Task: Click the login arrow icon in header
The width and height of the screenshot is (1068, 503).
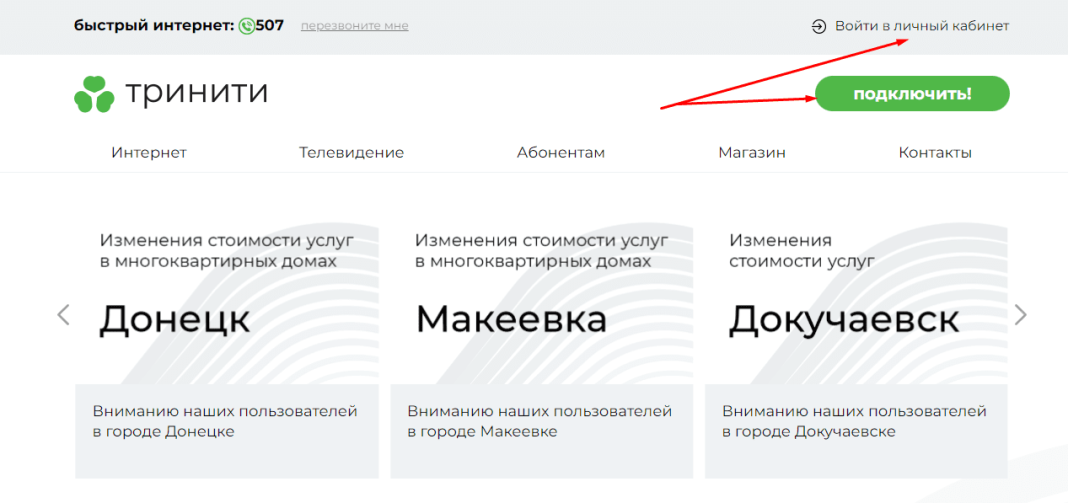Action: pyautogui.click(x=818, y=26)
